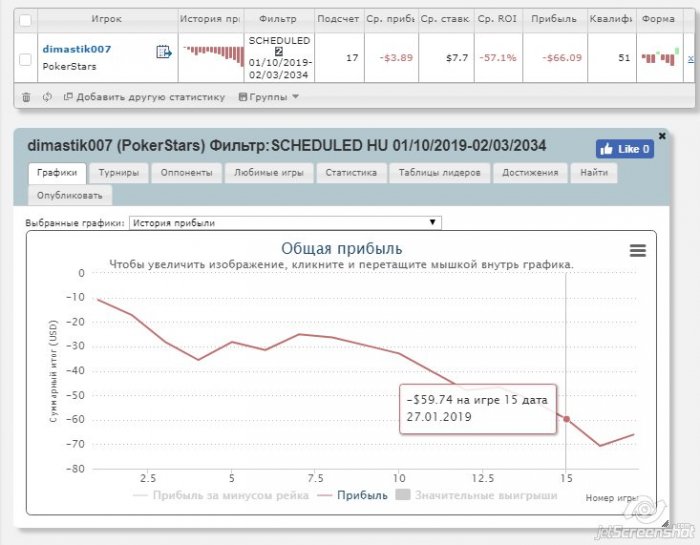Expand the Группы dropdown
This screenshot has width=700, height=545.
pos(268,97)
